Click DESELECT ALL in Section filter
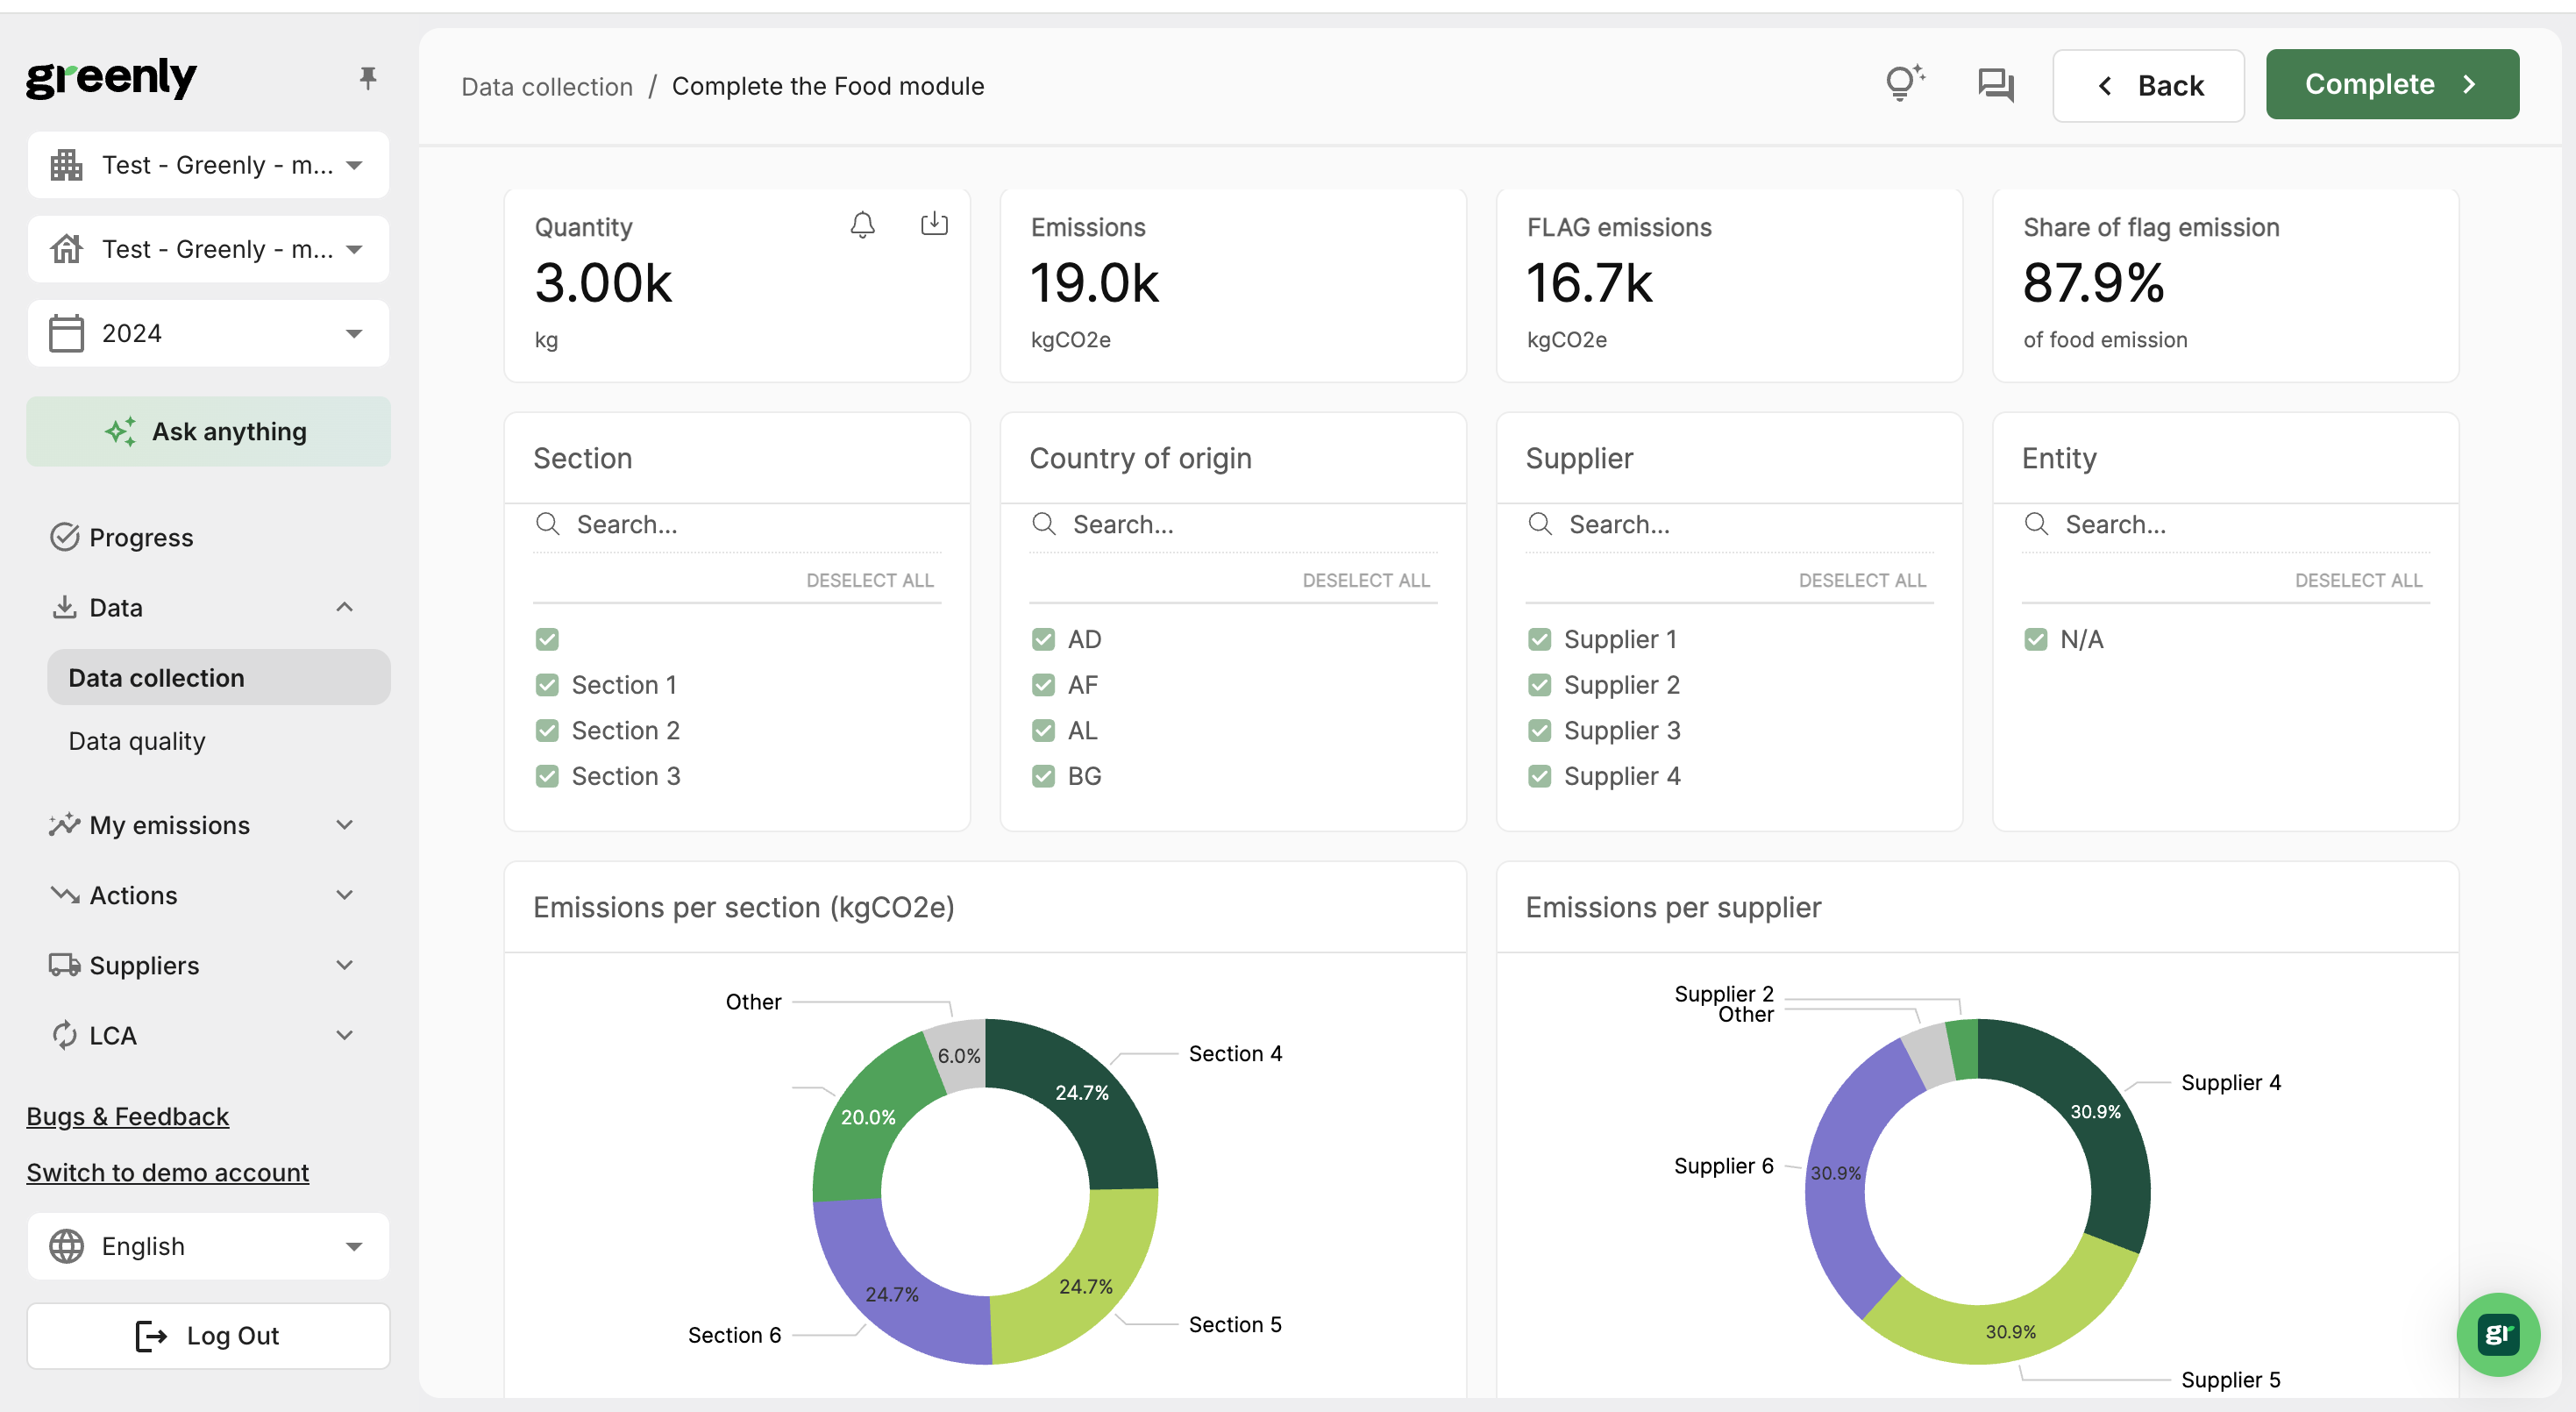Viewport: 2576px width, 1412px height. click(x=870, y=580)
